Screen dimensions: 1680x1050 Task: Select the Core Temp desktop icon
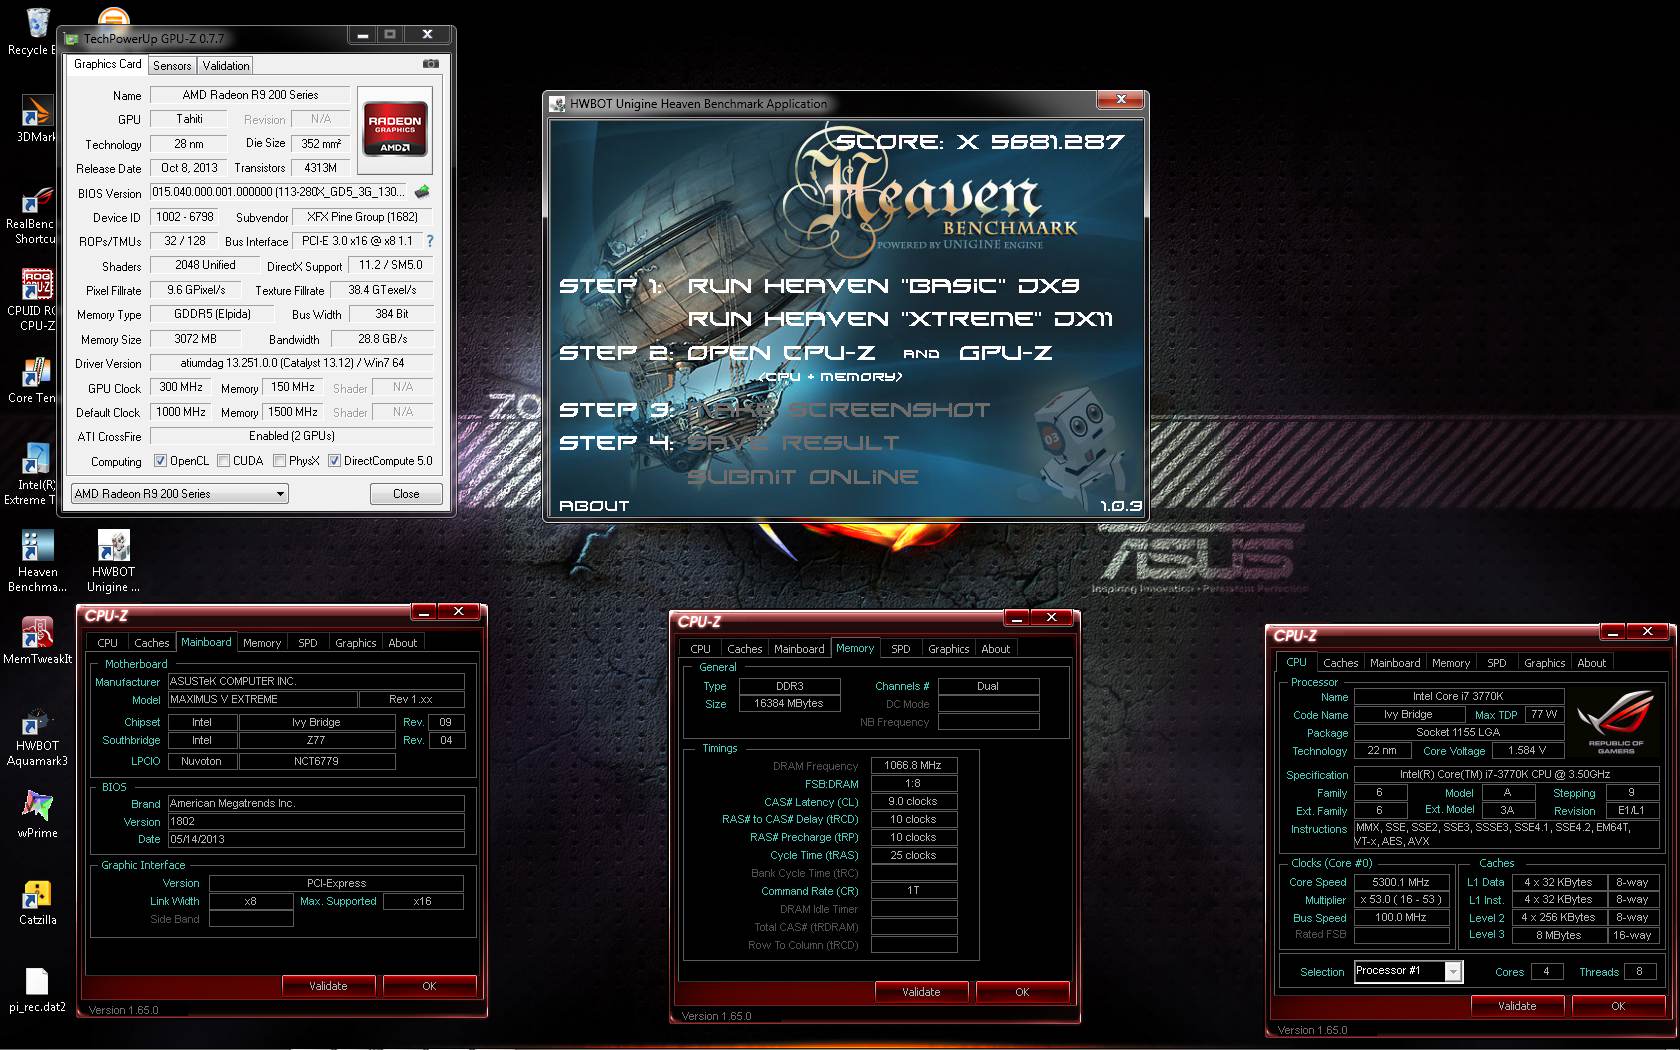(35, 380)
